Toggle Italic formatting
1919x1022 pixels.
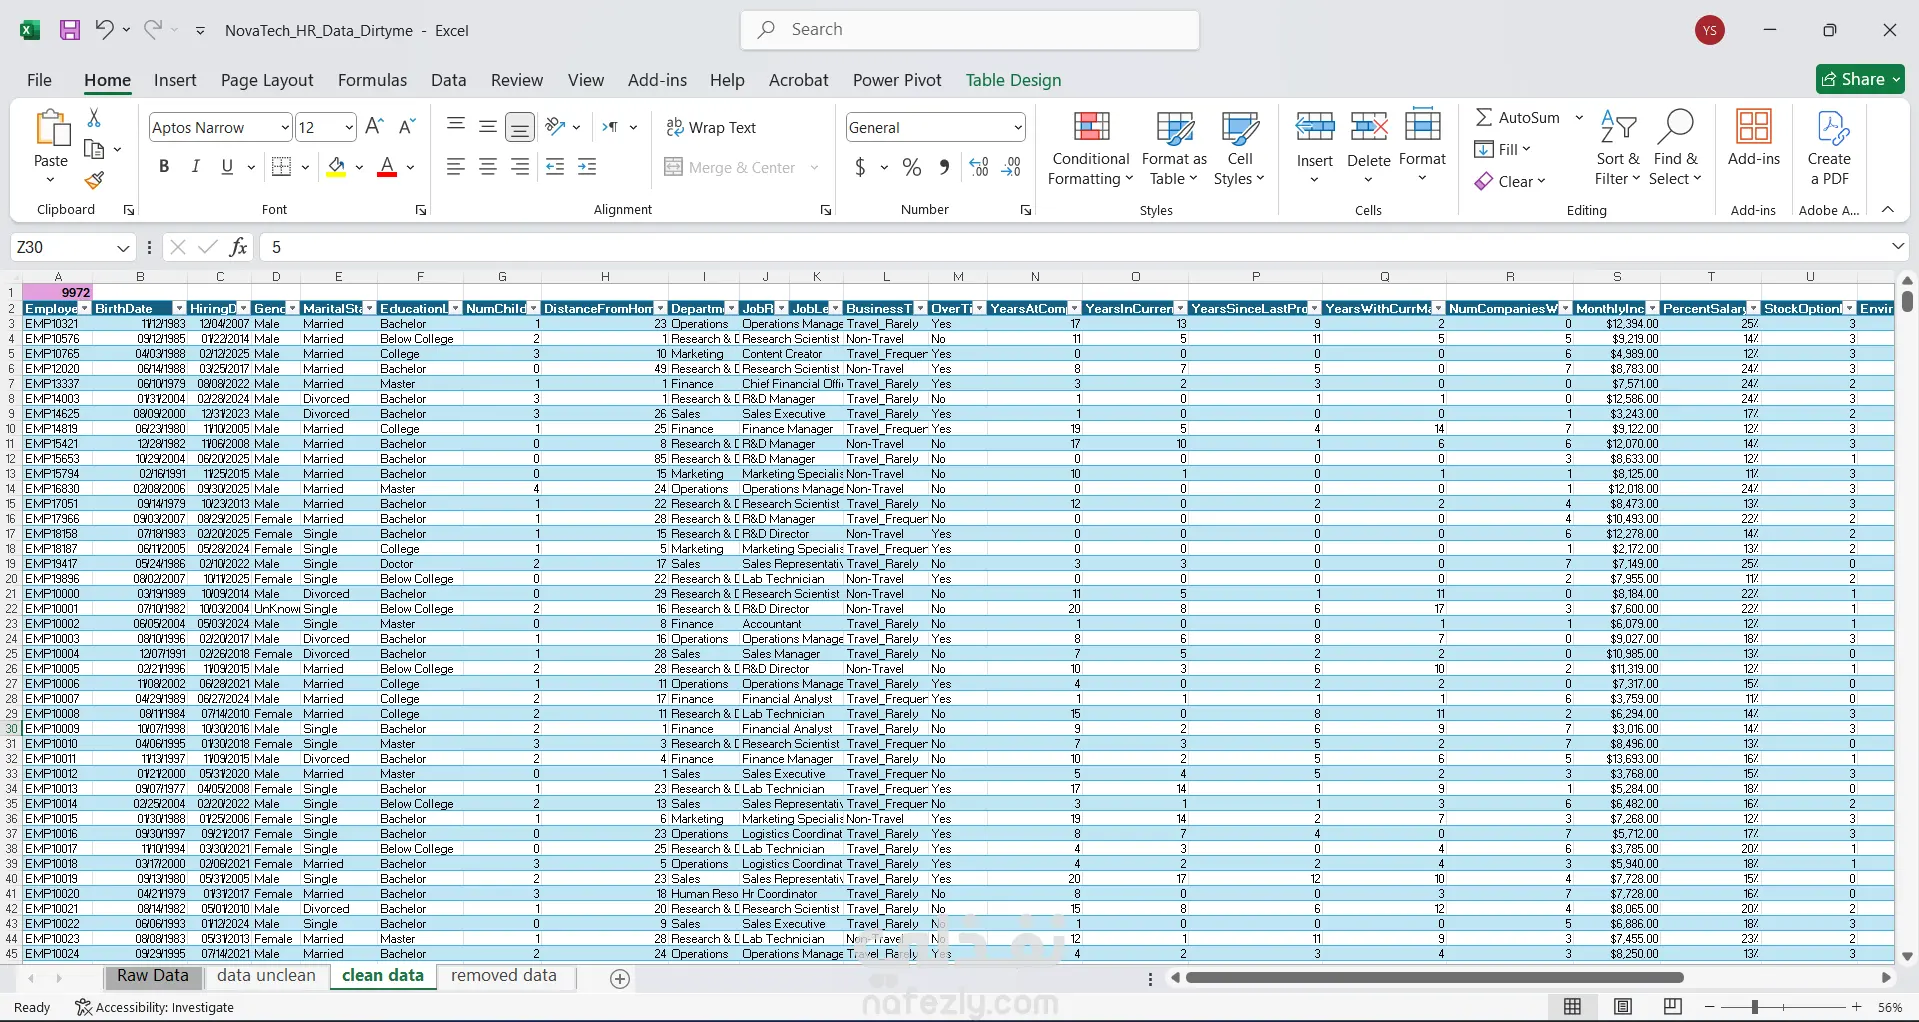(x=196, y=167)
